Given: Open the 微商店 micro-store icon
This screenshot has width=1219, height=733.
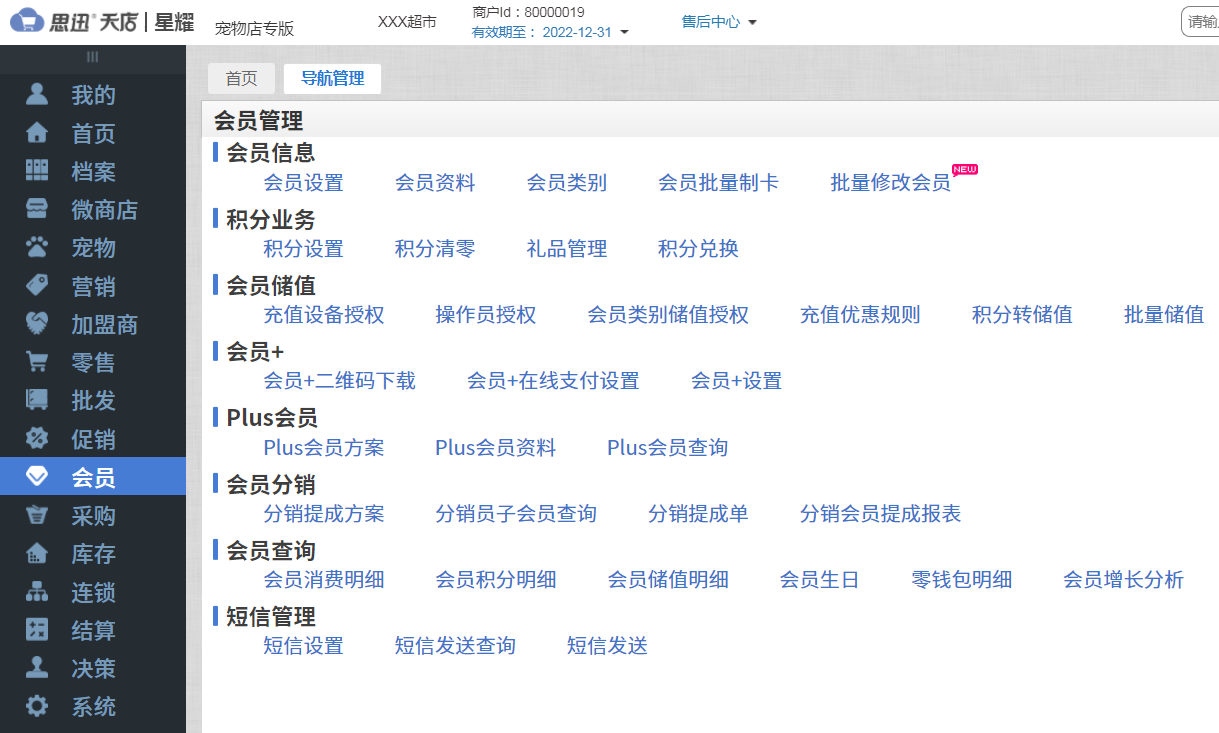Looking at the screenshot, I should coord(38,209).
